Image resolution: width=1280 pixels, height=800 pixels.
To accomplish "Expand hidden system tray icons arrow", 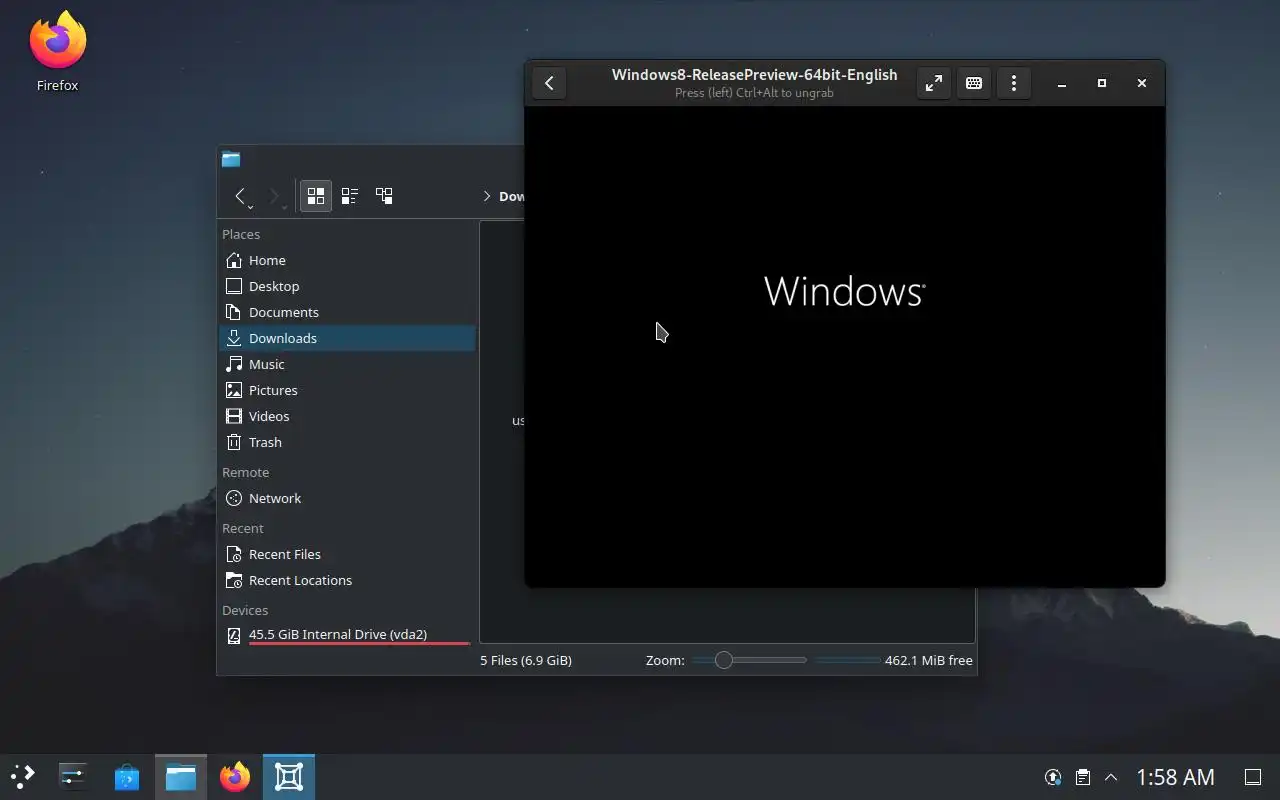I will (x=1111, y=777).
